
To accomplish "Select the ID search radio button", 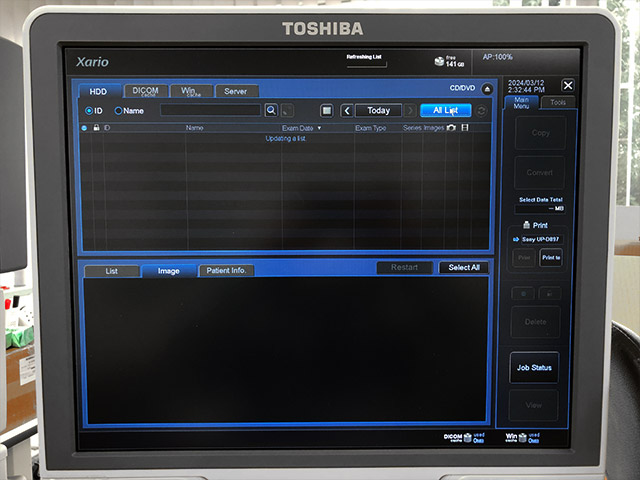I will coord(89,111).
